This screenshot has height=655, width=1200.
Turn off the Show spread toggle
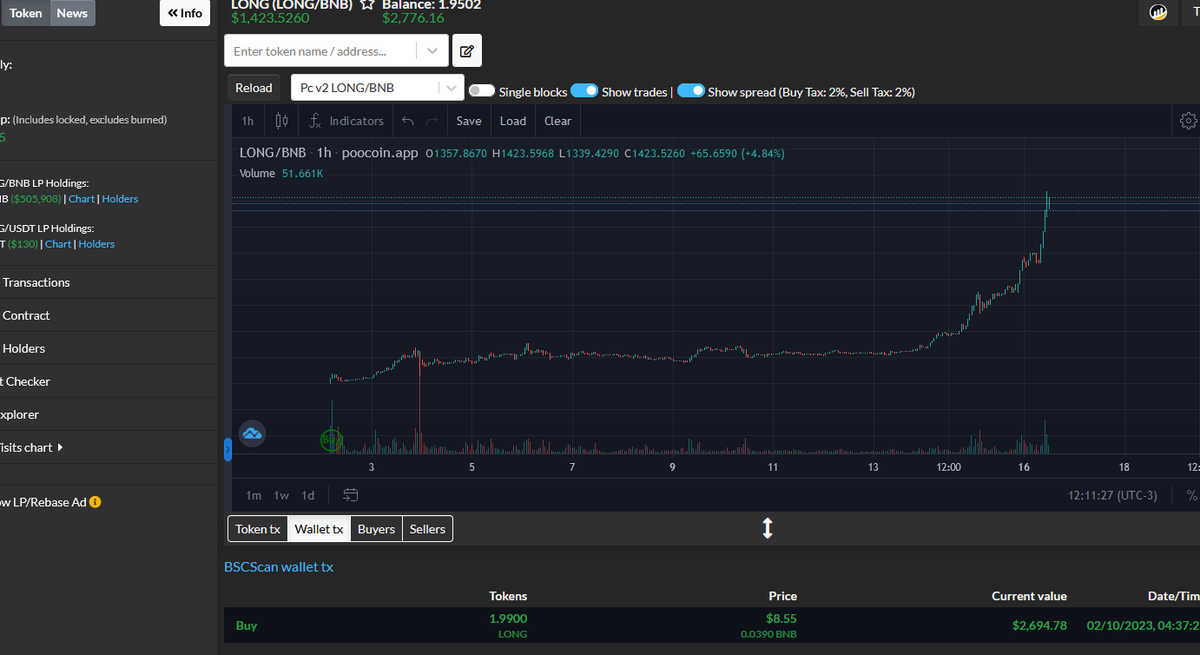(x=691, y=91)
